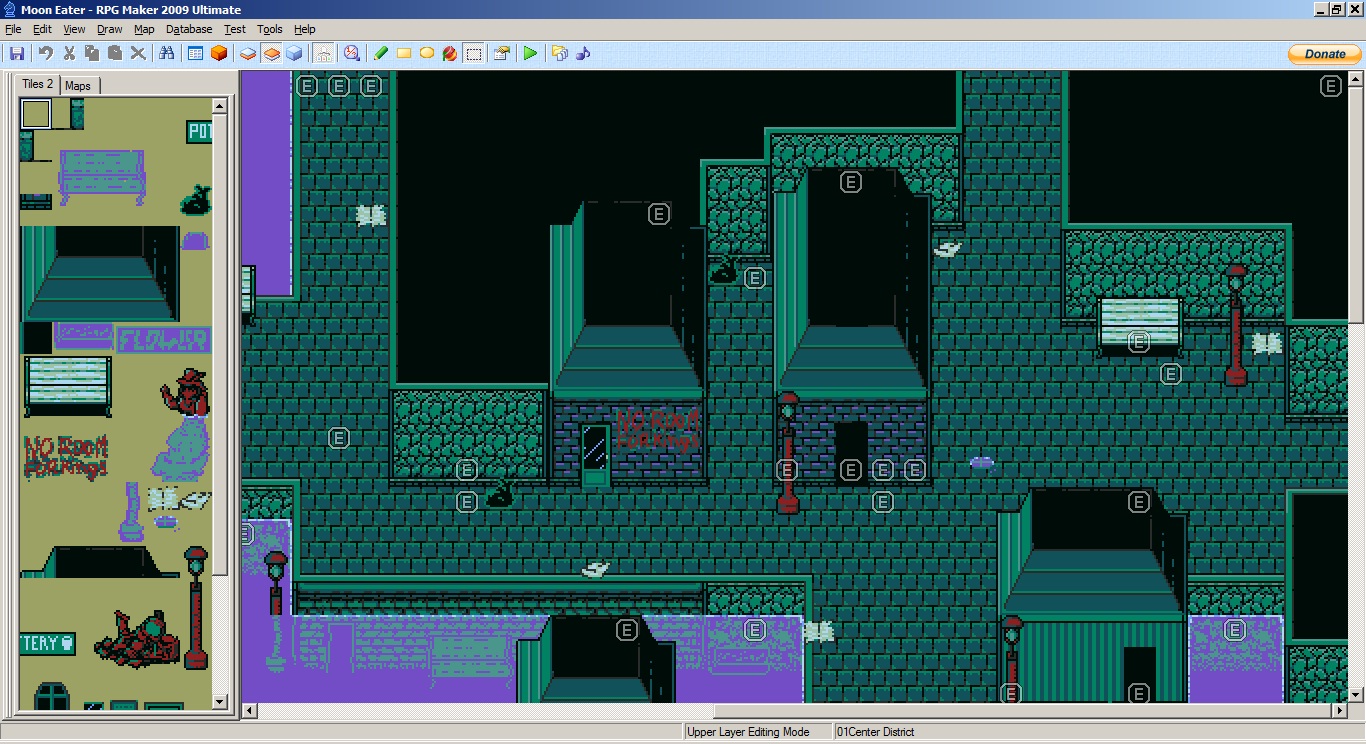Start play test with green arrow
This screenshot has width=1366, height=744.
(530, 53)
